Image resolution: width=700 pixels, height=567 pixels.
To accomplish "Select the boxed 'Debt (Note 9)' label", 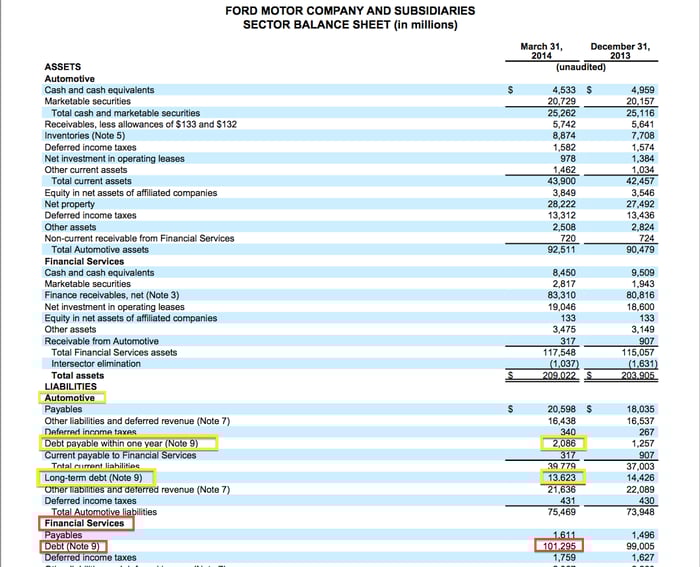I will coord(72,546).
